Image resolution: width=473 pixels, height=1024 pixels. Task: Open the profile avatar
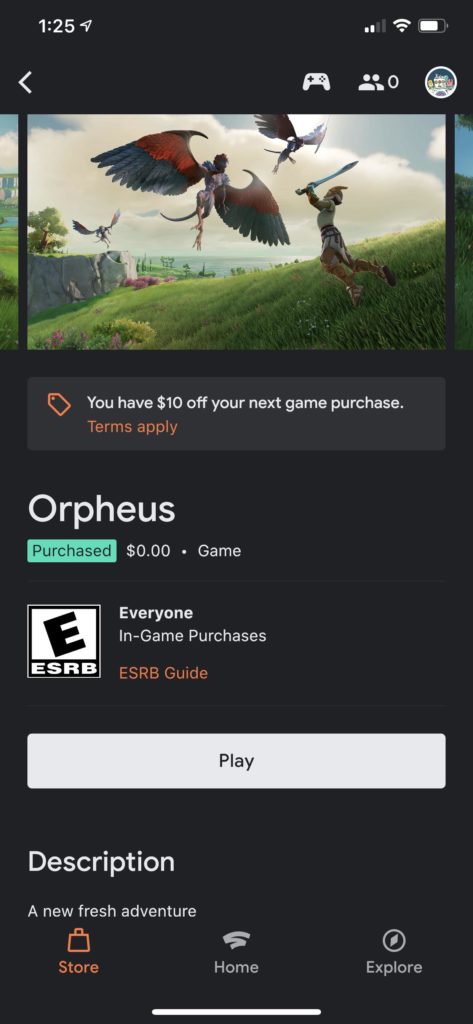(441, 82)
